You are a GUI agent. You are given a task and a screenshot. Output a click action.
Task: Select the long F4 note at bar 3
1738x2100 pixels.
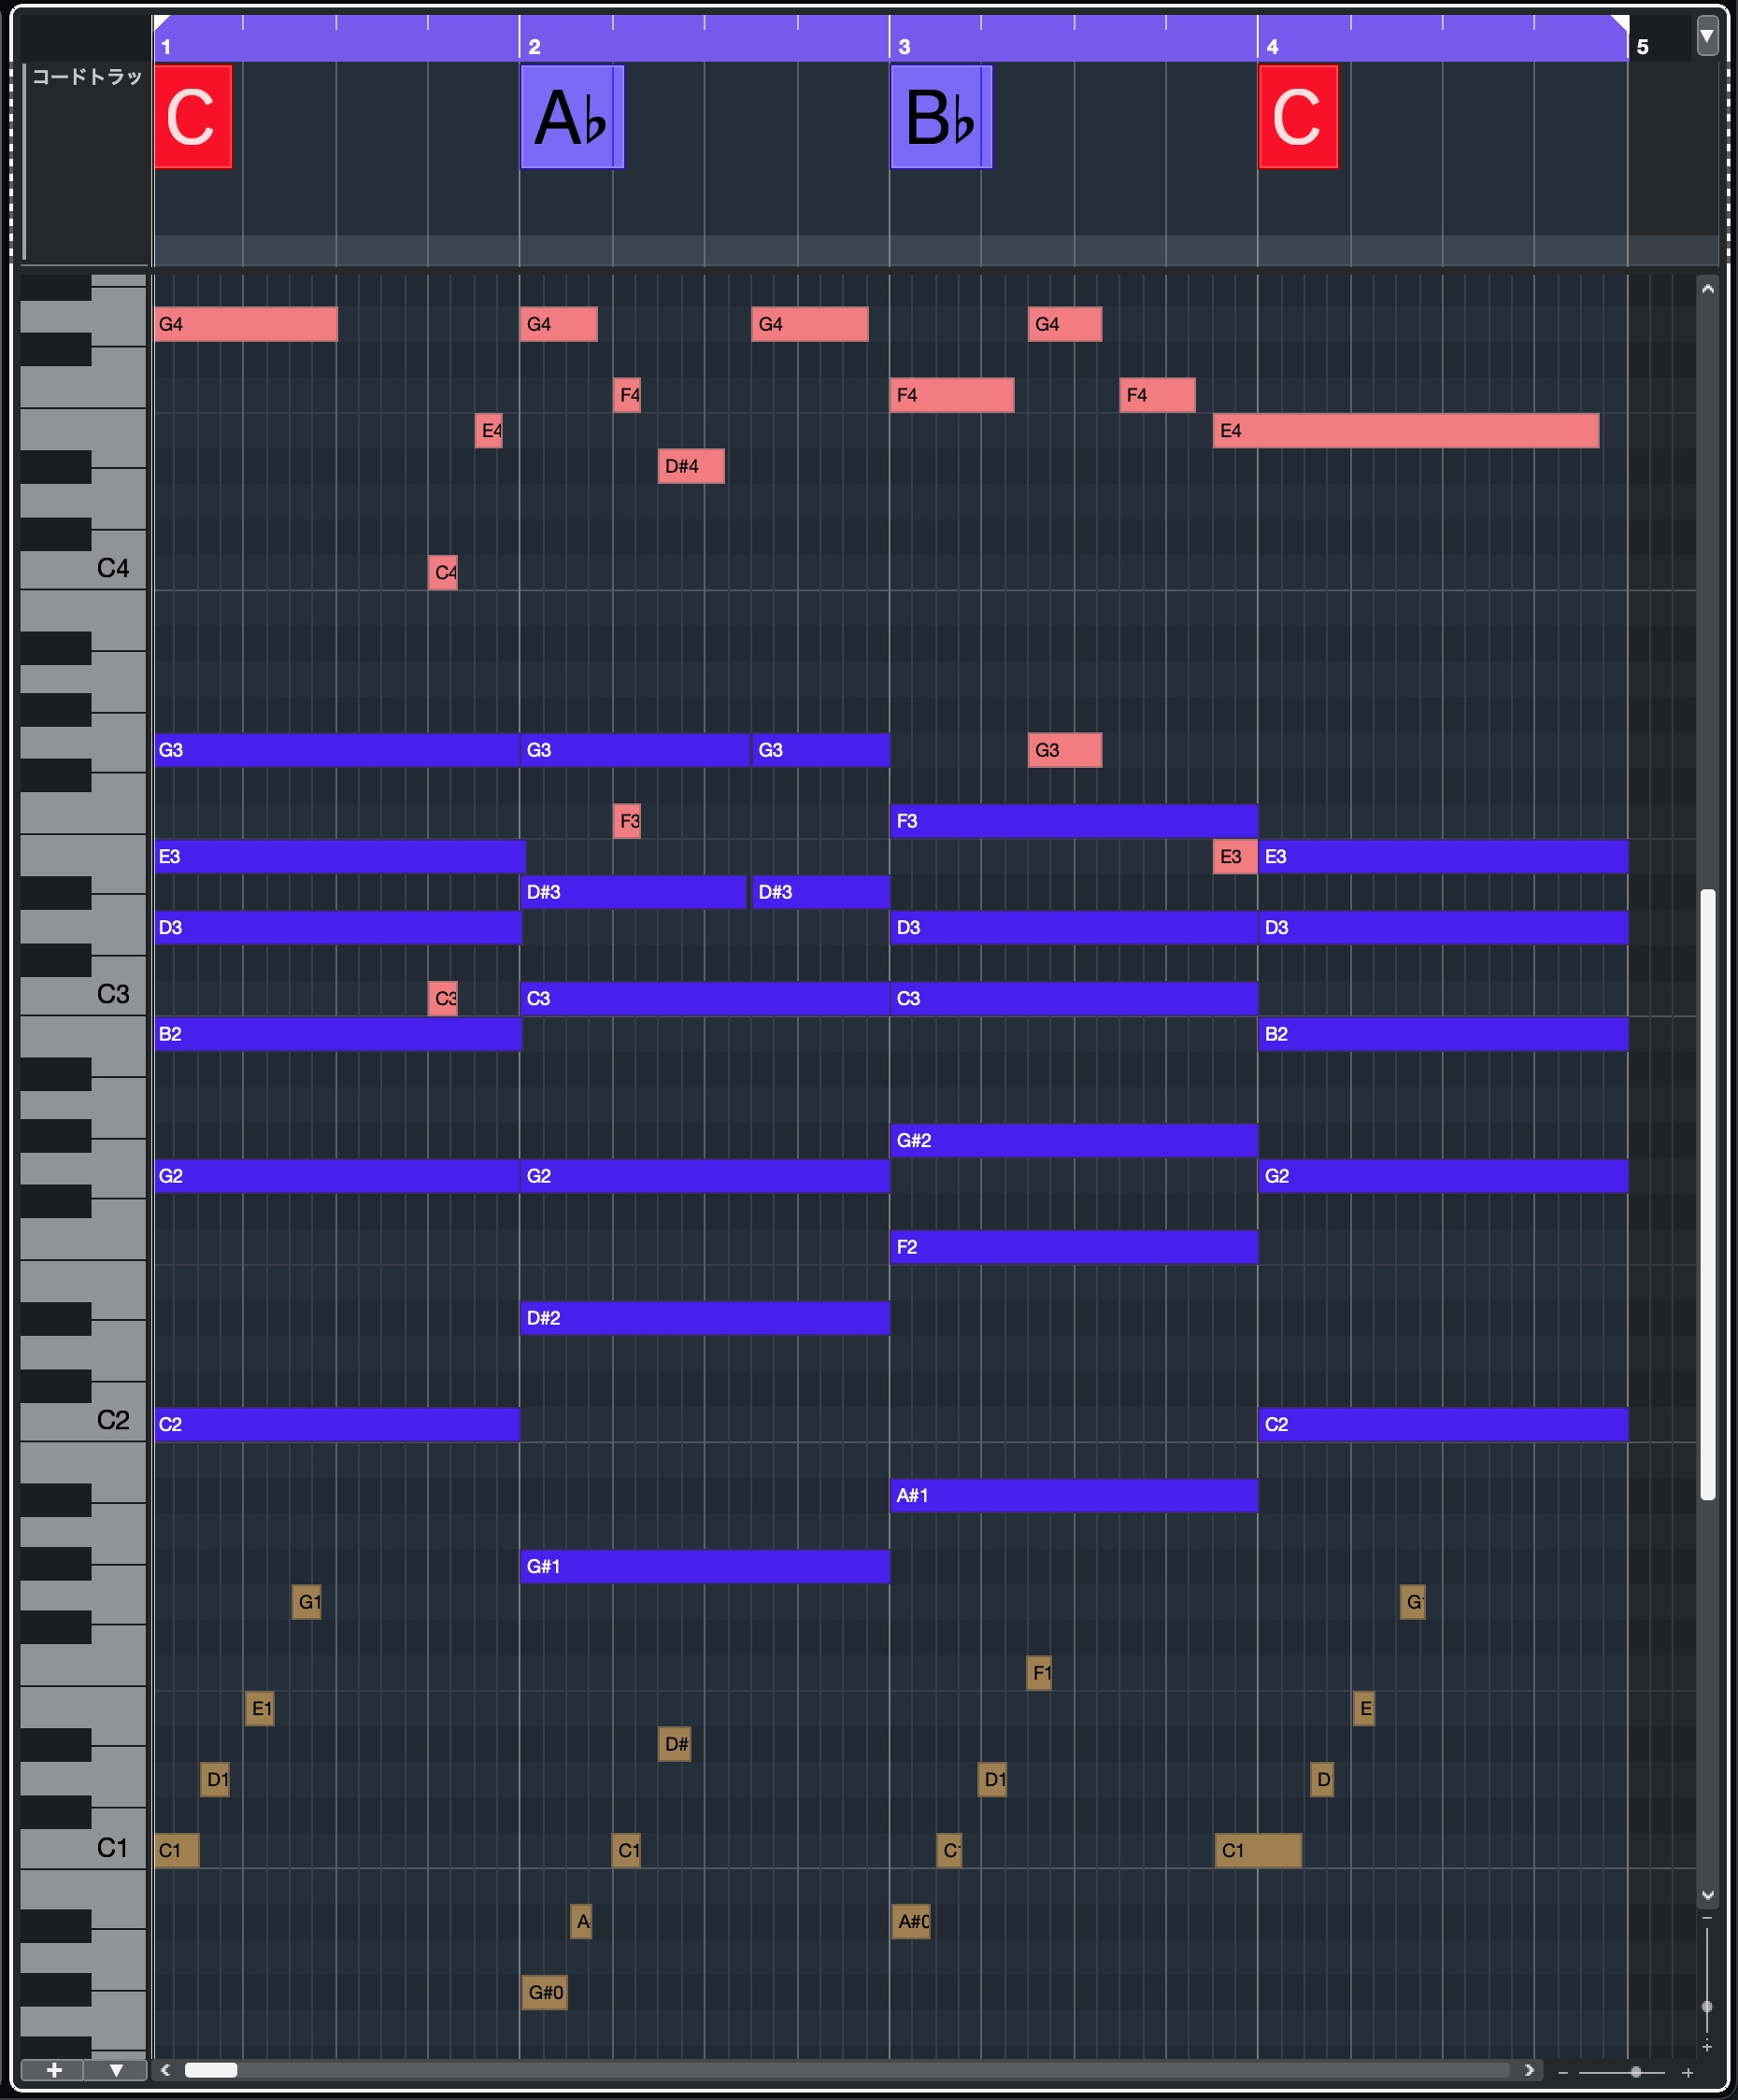coord(952,395)
